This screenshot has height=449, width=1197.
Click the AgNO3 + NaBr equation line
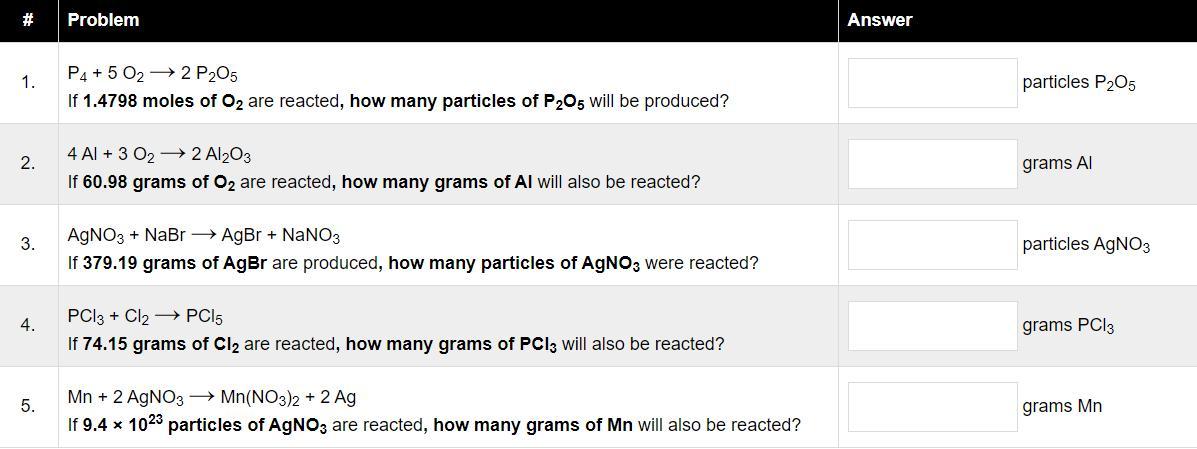(204, 236)
